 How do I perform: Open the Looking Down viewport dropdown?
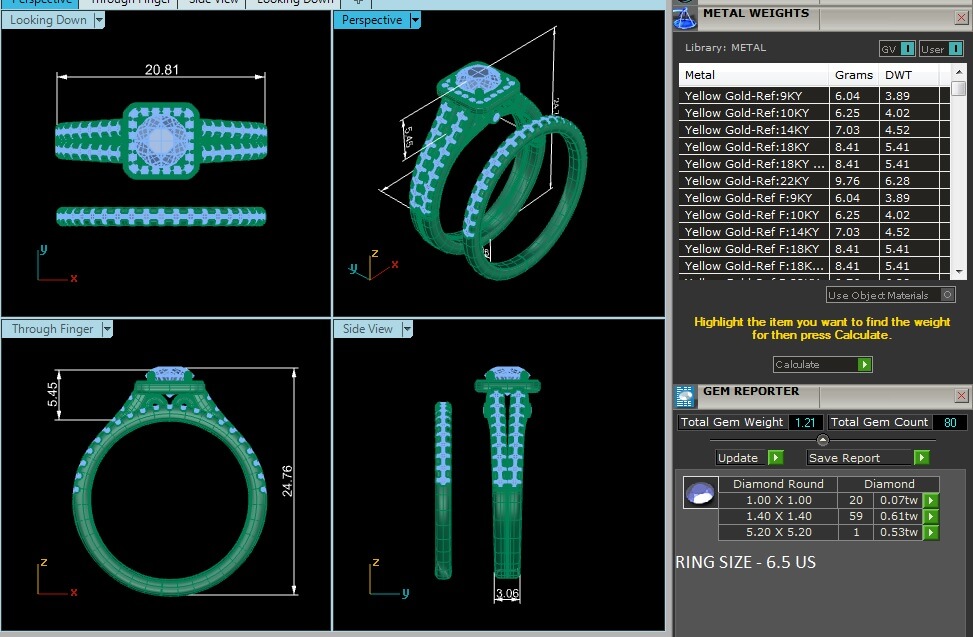99,20
